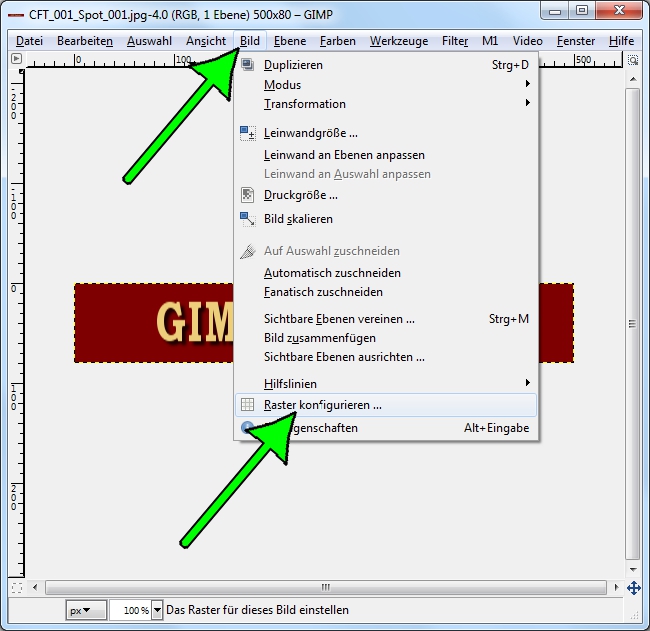Open the Video menu

pos(527,41)
